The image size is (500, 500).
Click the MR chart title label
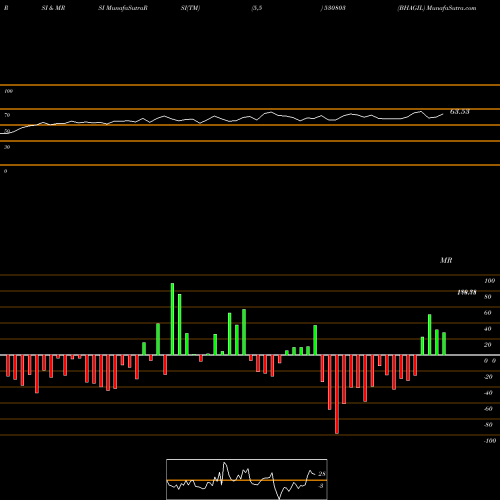point(446,260)
